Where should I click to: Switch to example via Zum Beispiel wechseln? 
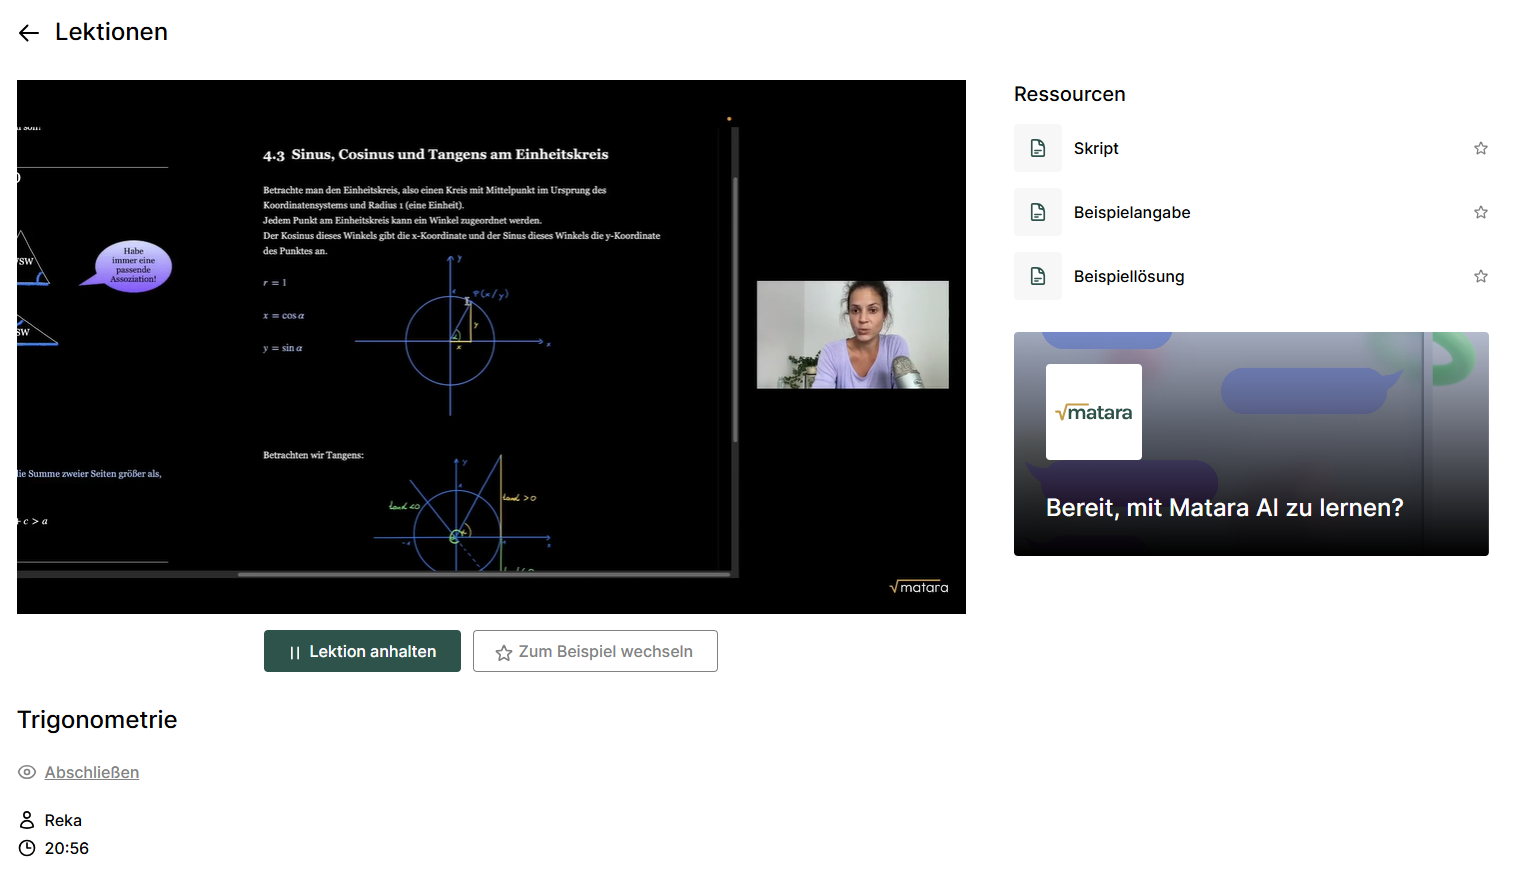595,651
